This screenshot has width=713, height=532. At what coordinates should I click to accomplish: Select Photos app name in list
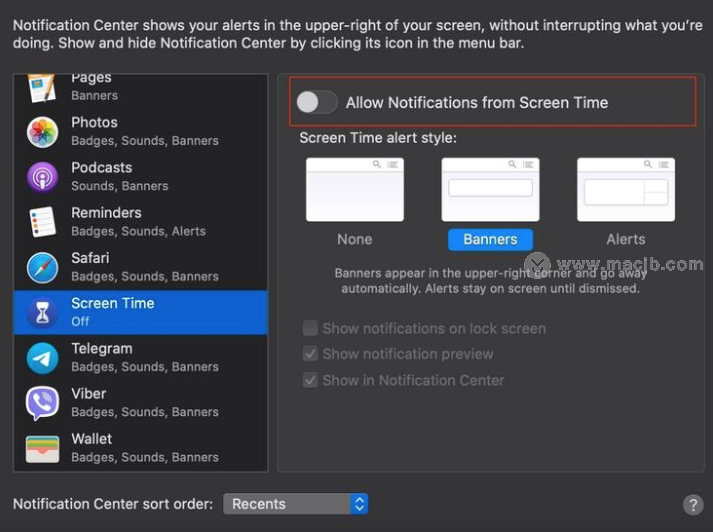click(95, 122)
